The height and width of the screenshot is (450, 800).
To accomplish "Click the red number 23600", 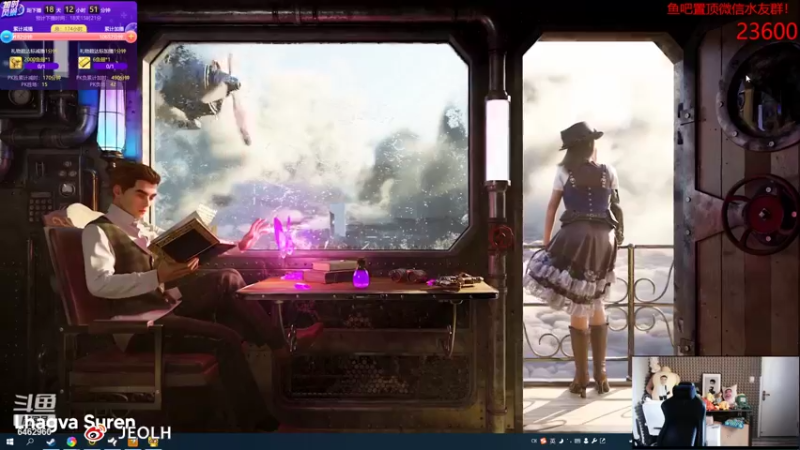I will tap(766, 32).
